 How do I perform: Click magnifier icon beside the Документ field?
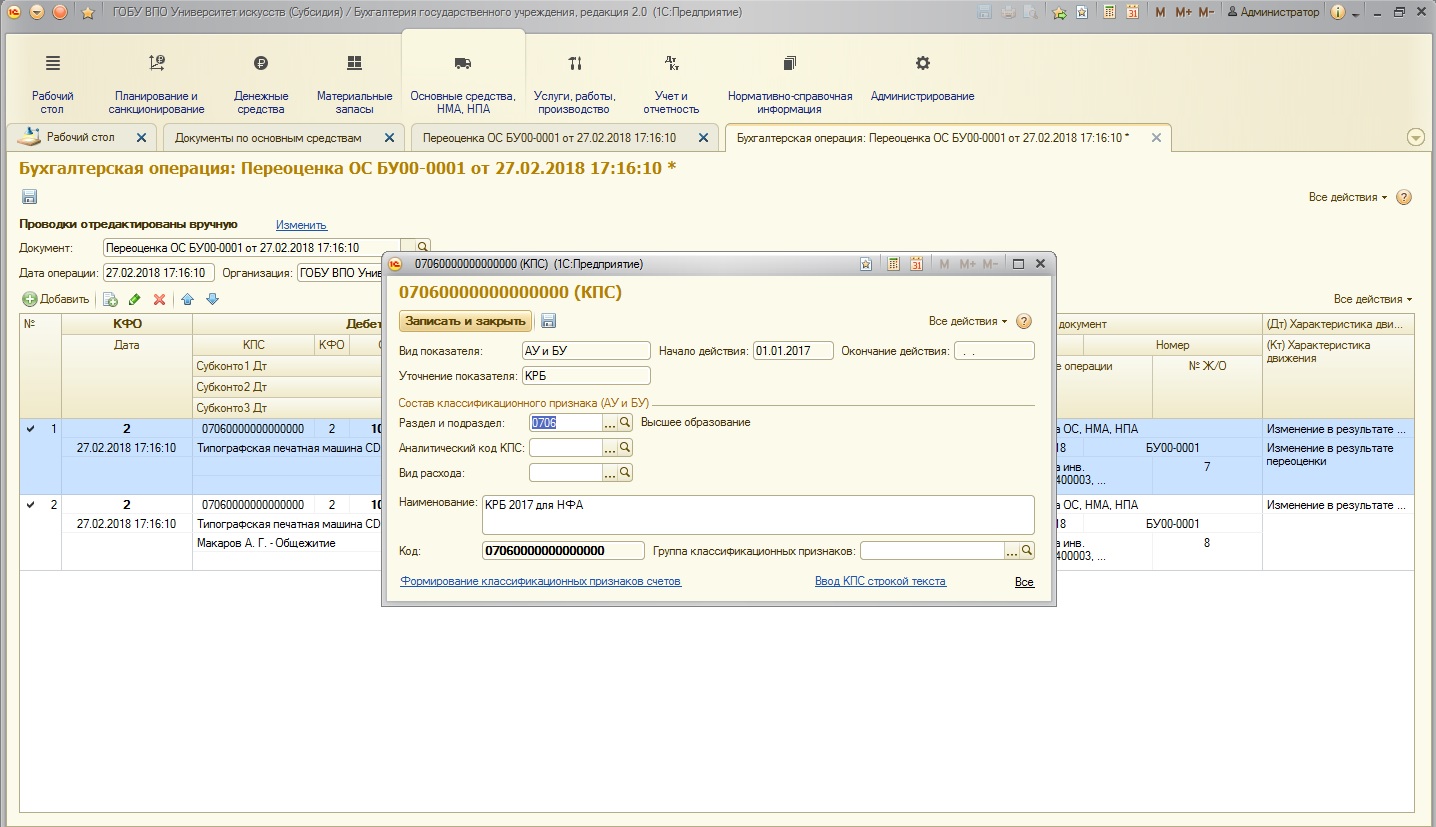click(423, 247)
